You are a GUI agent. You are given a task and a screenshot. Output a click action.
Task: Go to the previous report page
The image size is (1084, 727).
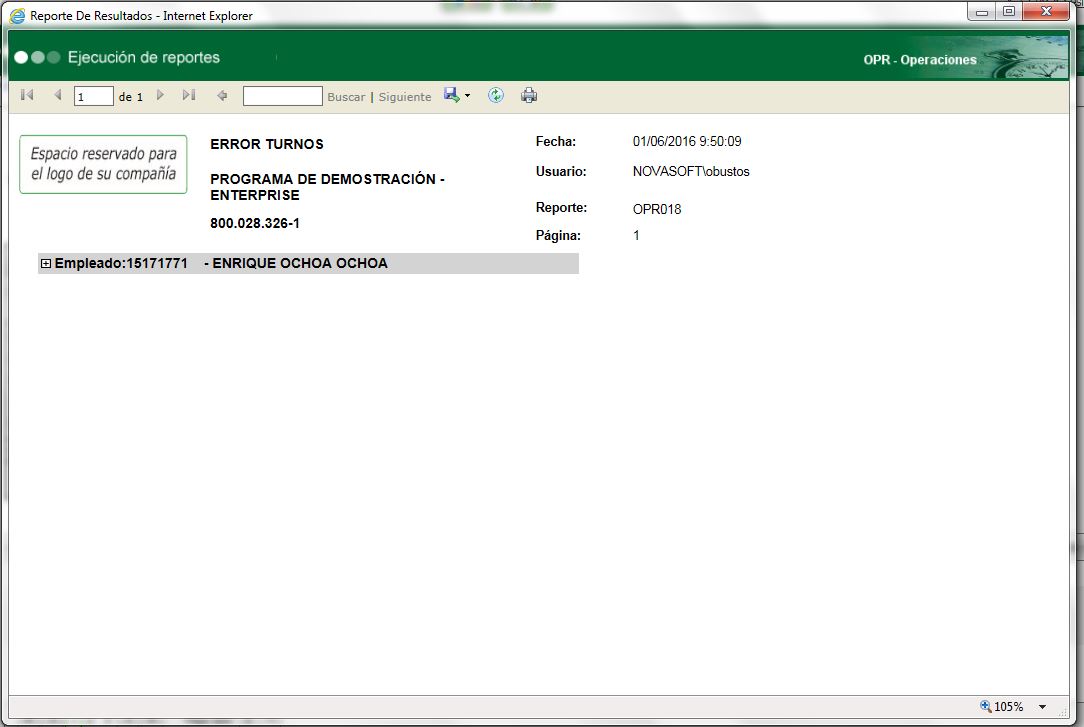click(57, 95)
